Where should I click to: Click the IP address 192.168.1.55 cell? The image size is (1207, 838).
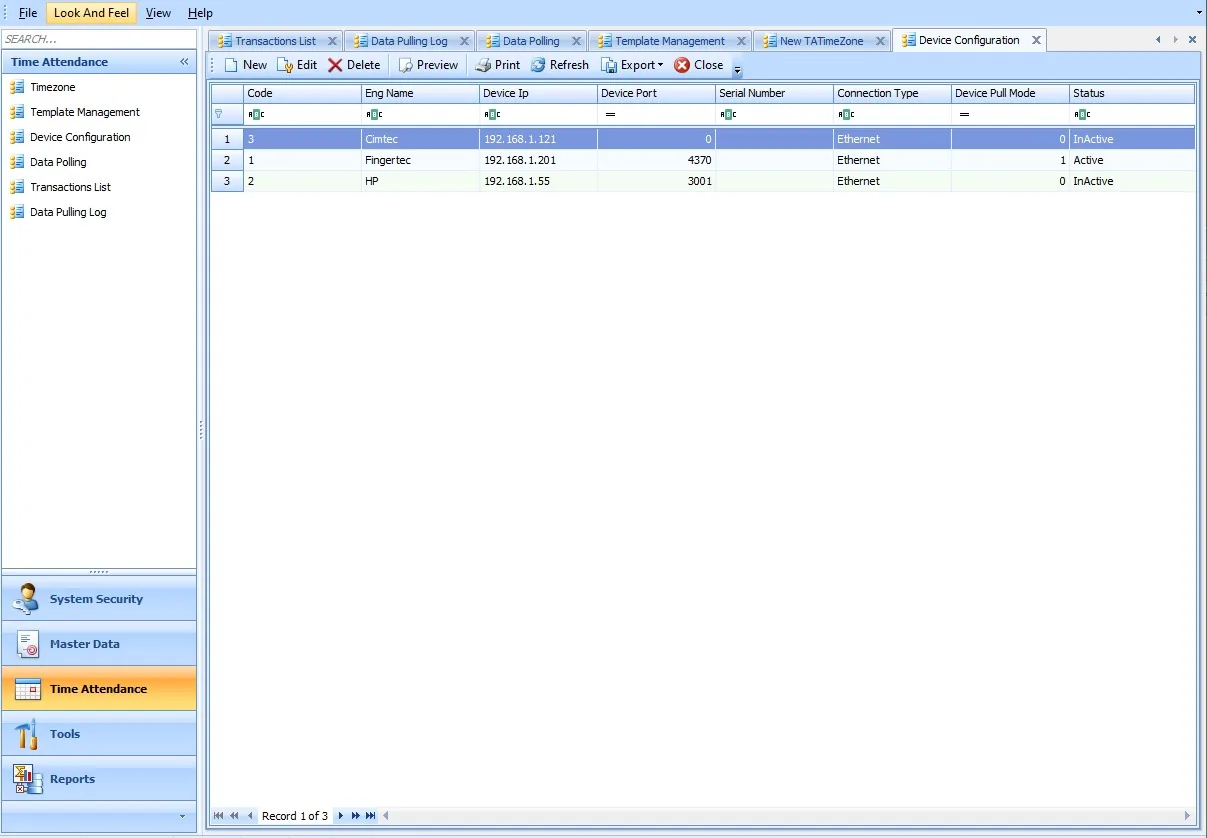tap(538, 181)
